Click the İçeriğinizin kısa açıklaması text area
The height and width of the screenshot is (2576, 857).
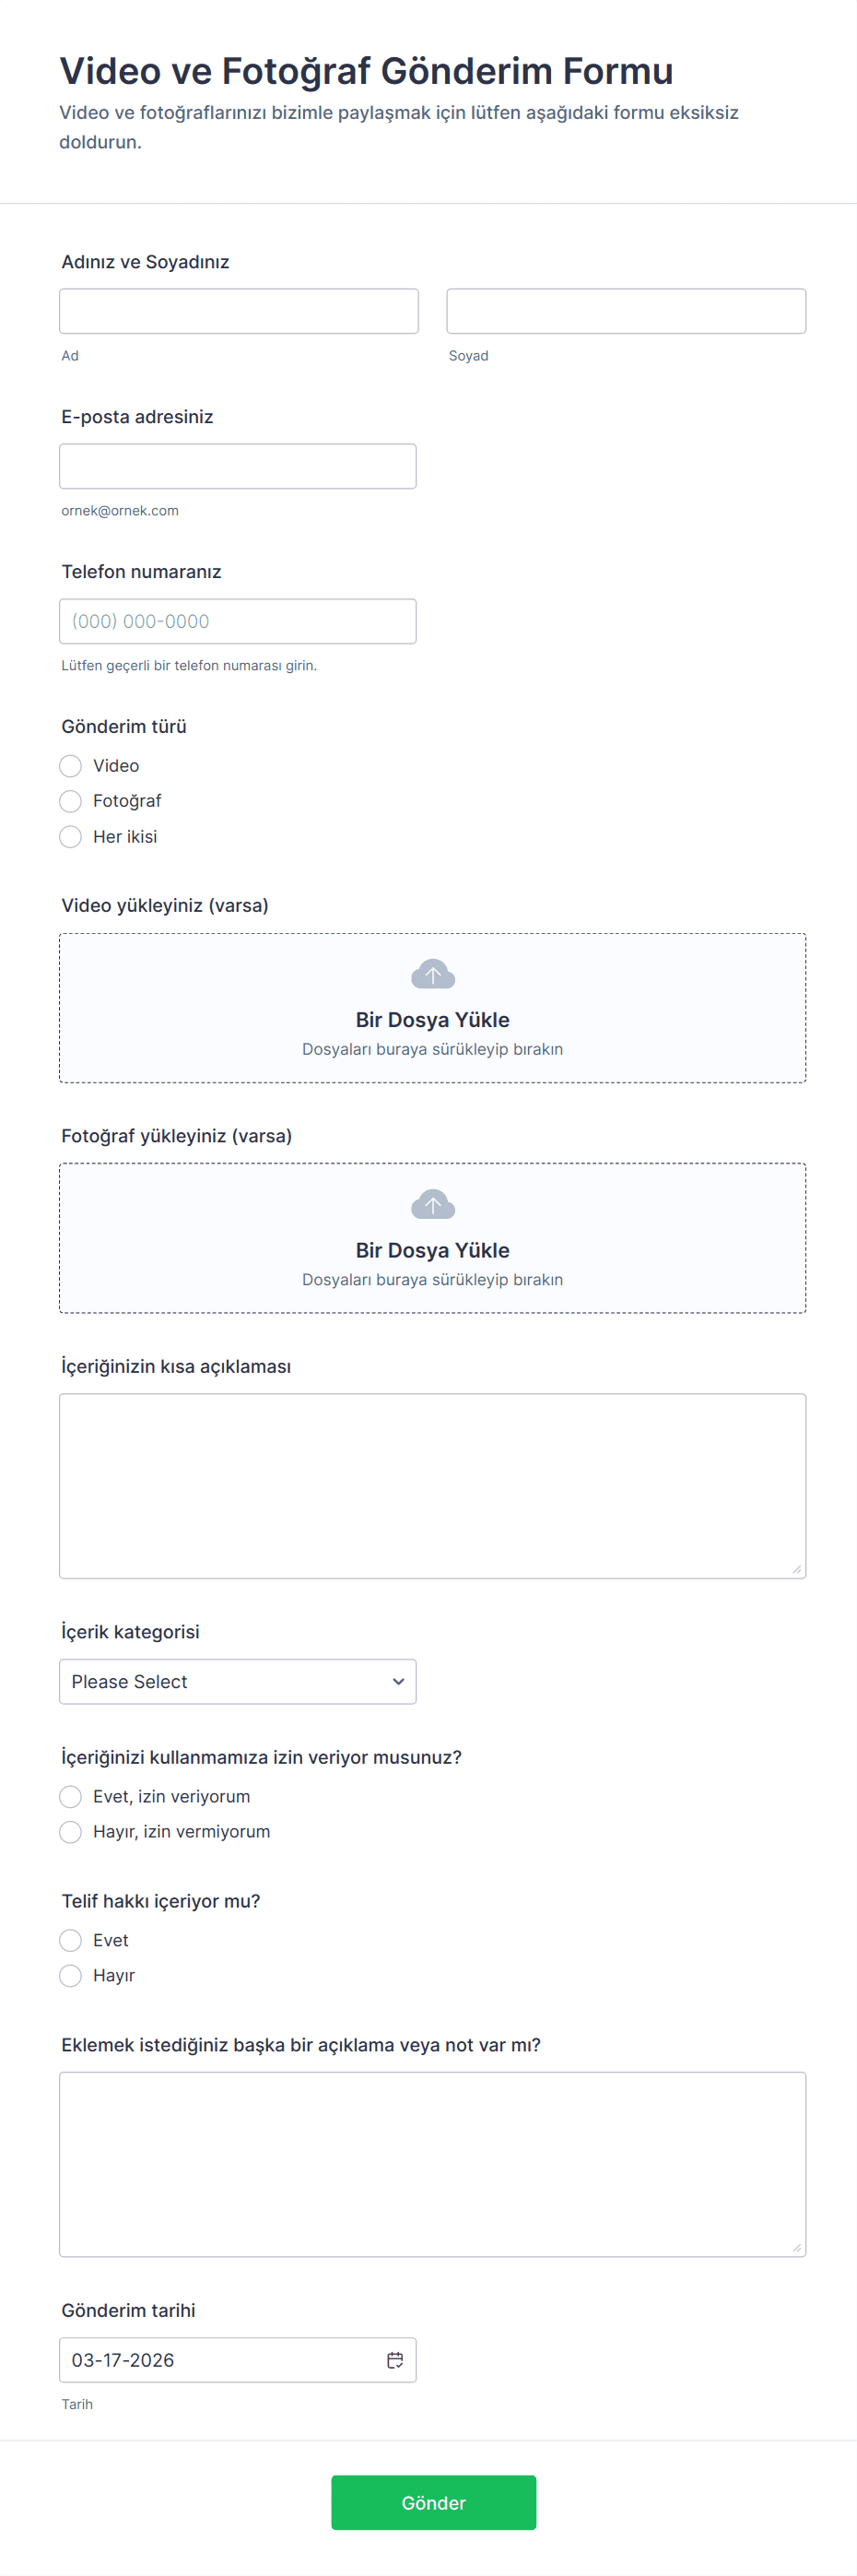pyautogui.click(x=432, y=1485)
